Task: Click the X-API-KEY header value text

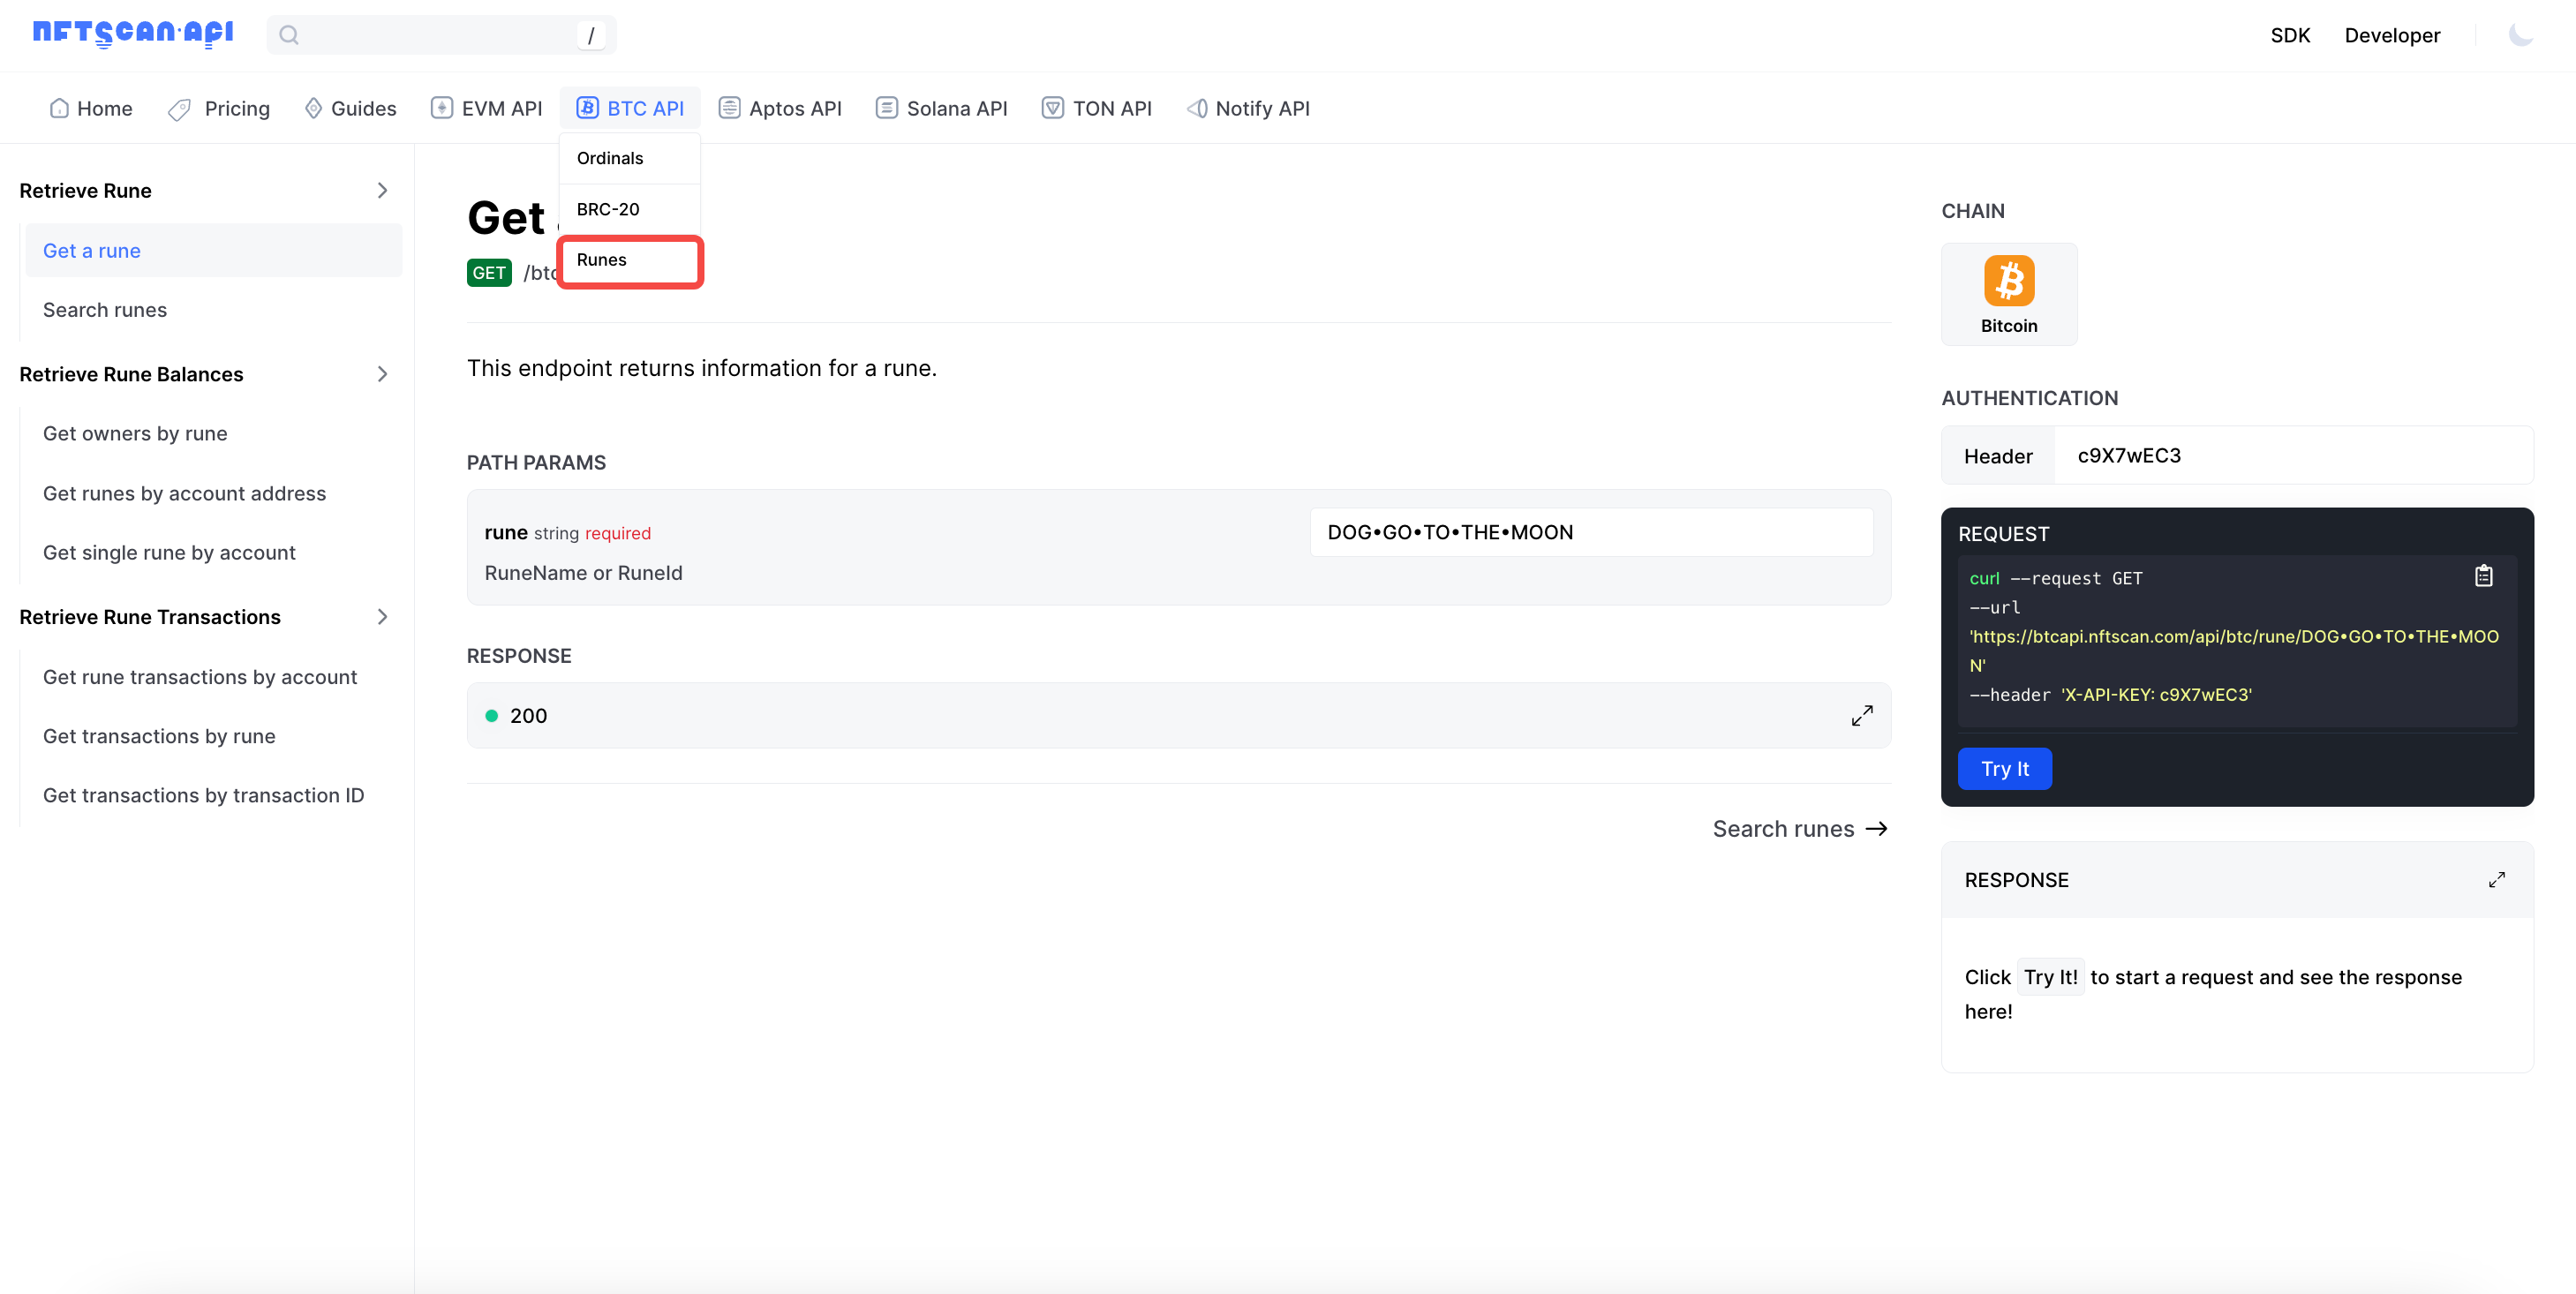Action: pyautogui.click(x=2156, y=695)
